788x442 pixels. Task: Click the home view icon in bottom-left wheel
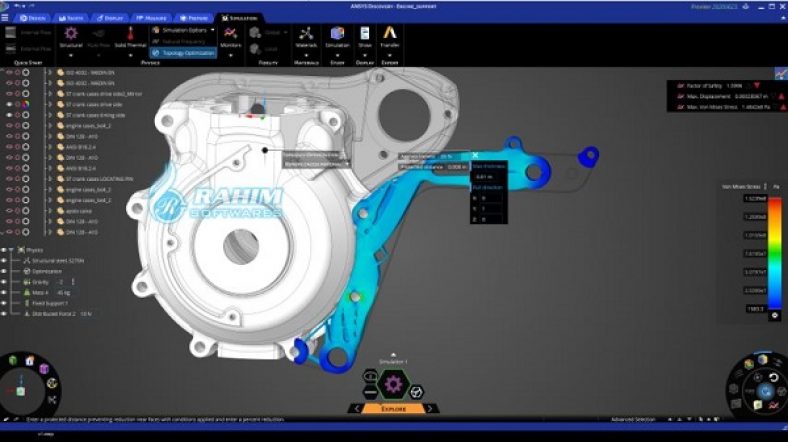pos(30,360)
